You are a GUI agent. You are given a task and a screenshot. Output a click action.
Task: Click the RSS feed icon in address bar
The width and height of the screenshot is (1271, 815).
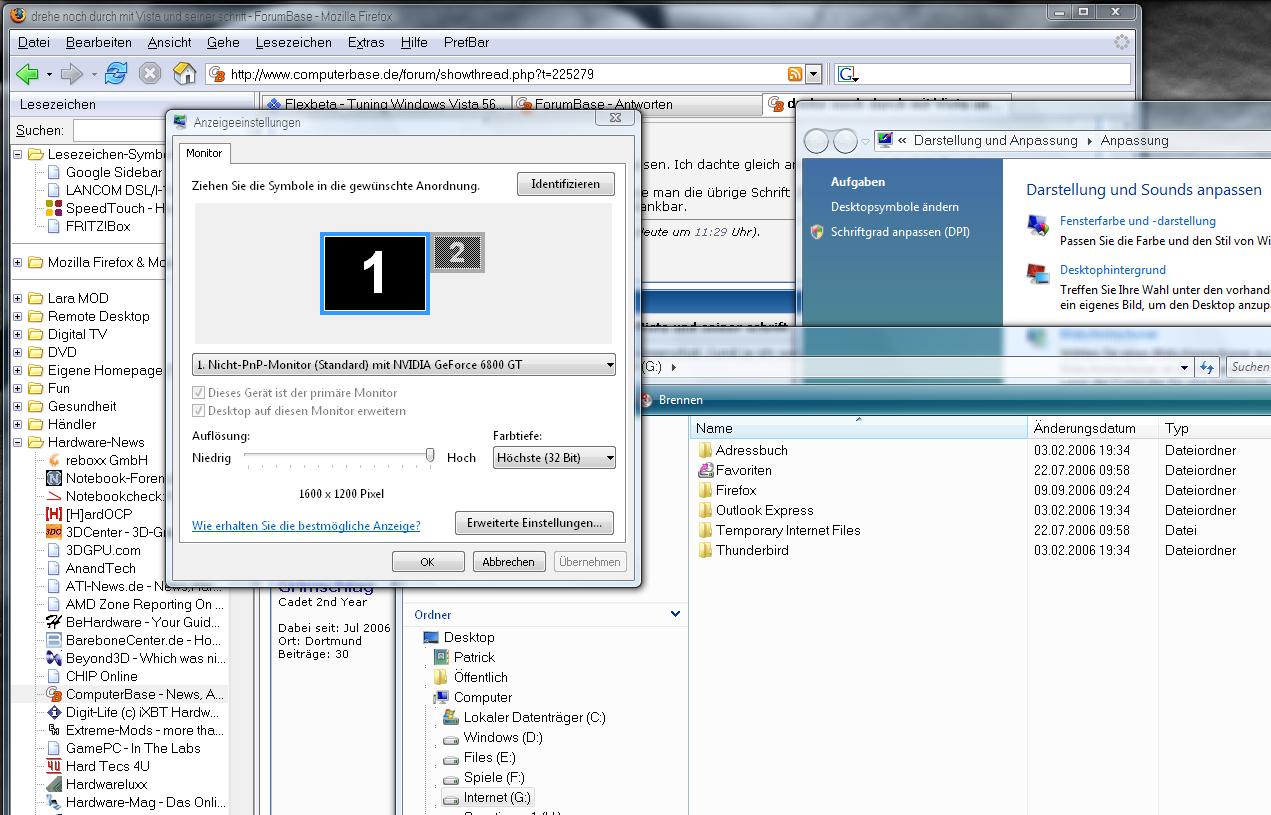click(795, 74)
